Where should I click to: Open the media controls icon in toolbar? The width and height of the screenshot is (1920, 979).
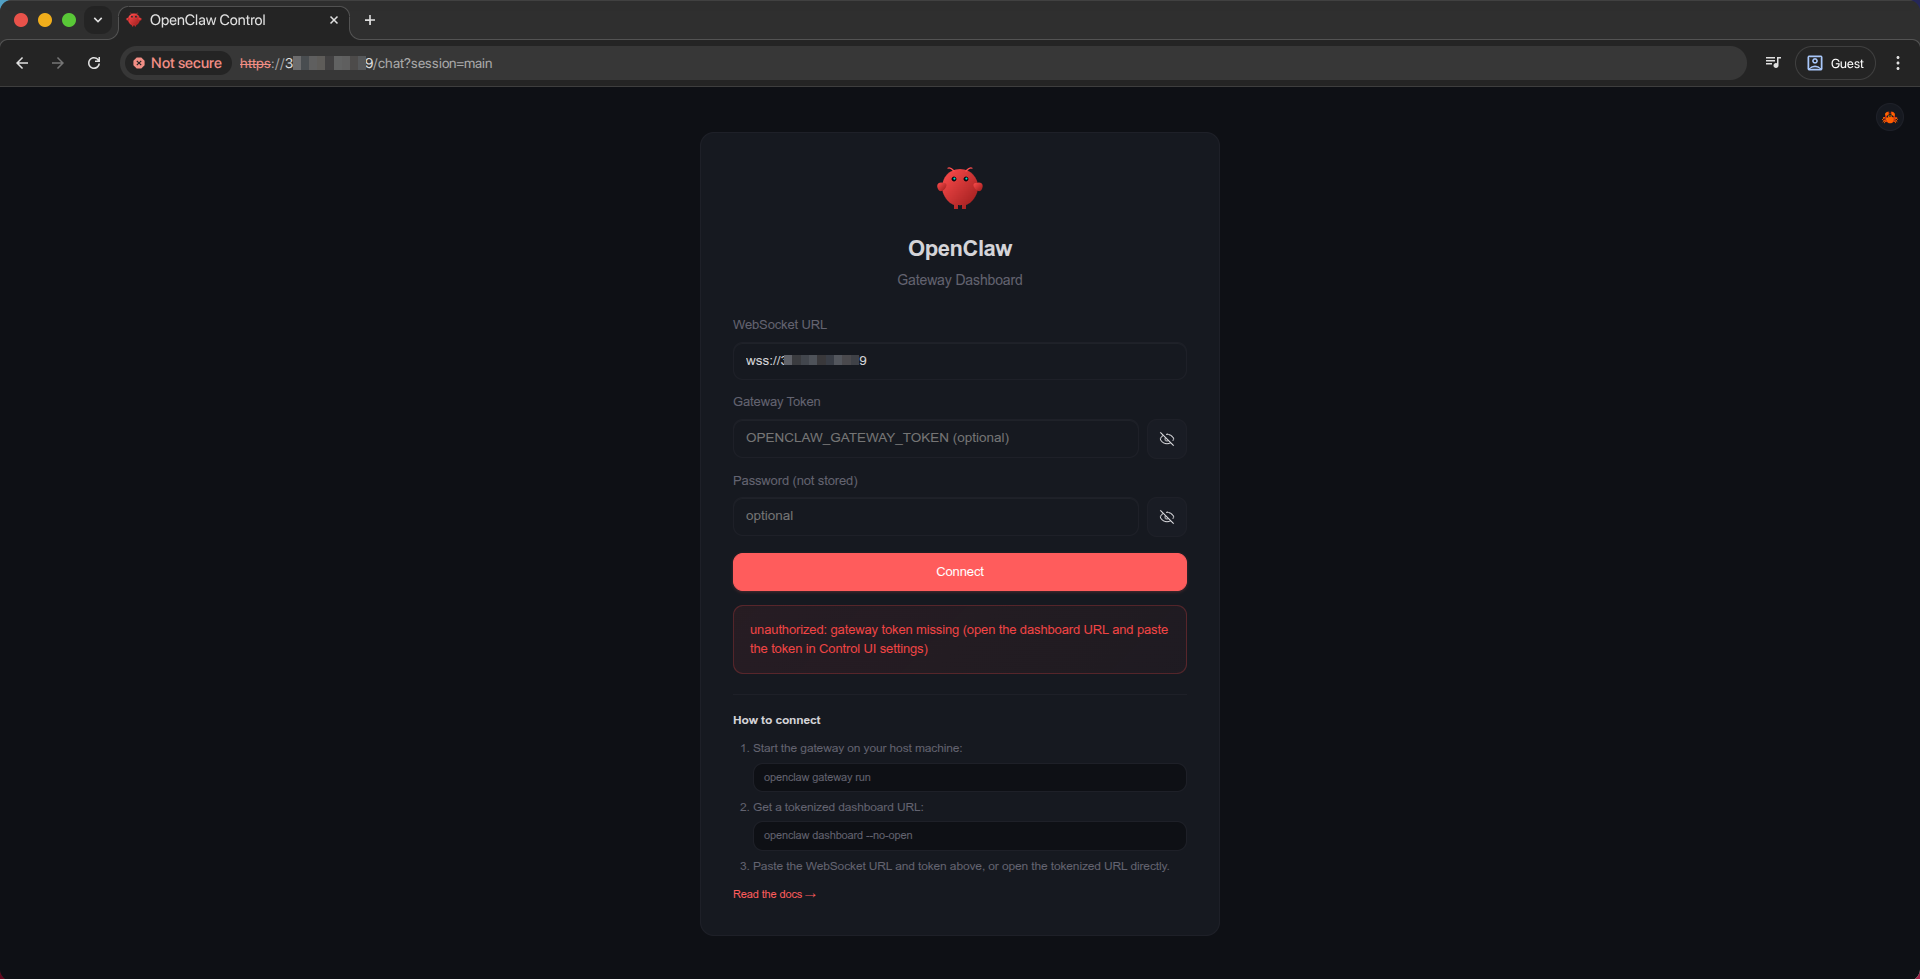[1773, 63]
